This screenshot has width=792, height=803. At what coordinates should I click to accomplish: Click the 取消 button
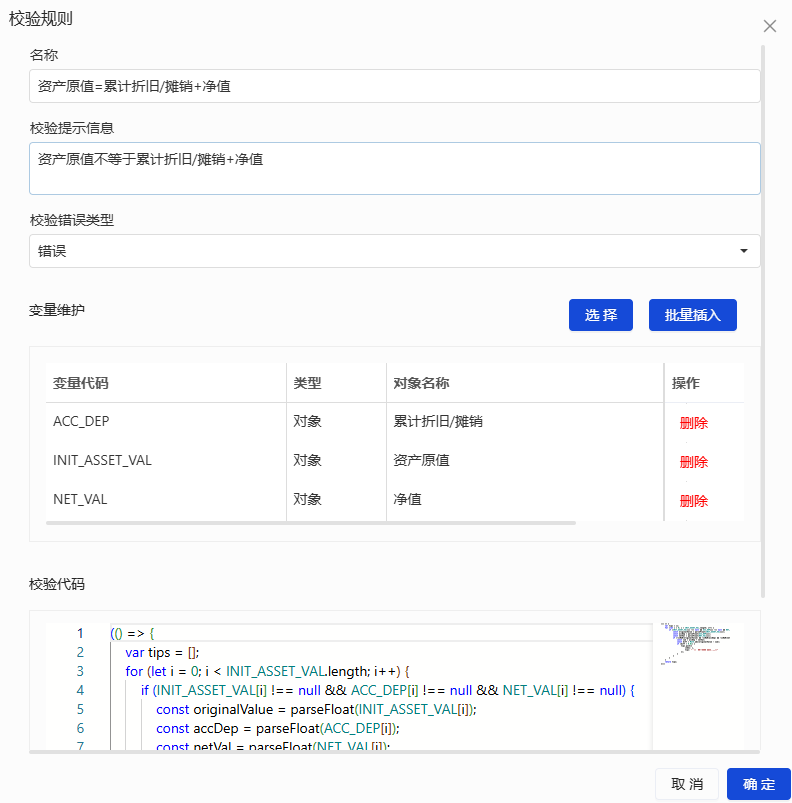click(687, 784)
